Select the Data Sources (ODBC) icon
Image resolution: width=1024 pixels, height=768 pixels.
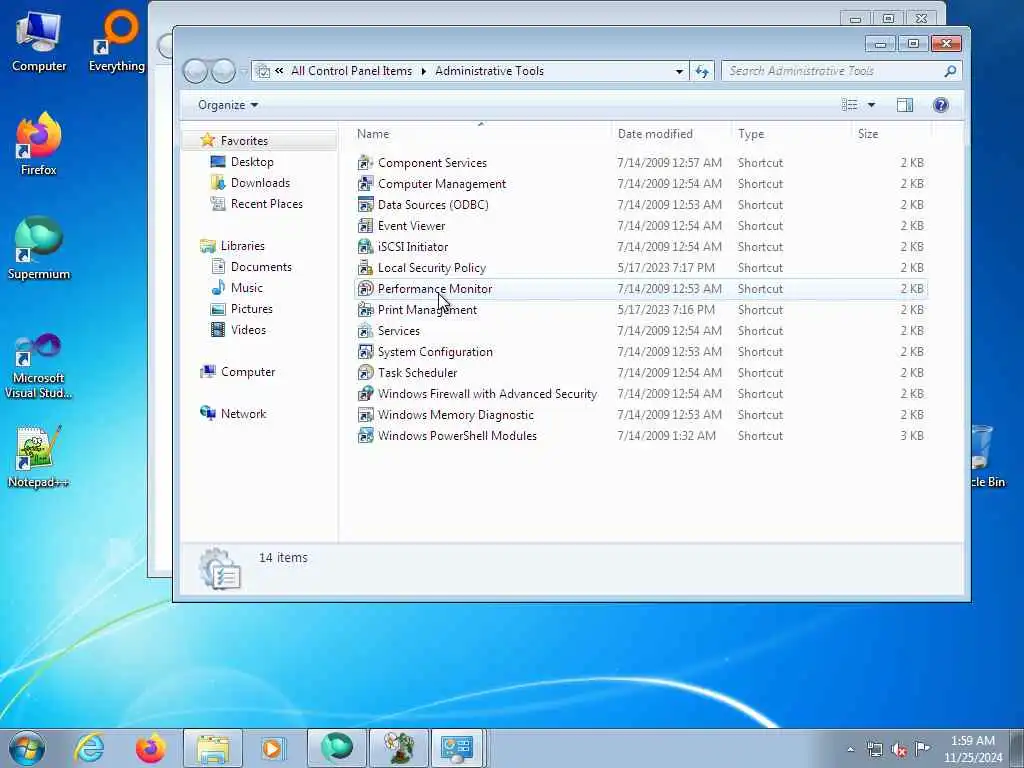click(x=365, y=204)
